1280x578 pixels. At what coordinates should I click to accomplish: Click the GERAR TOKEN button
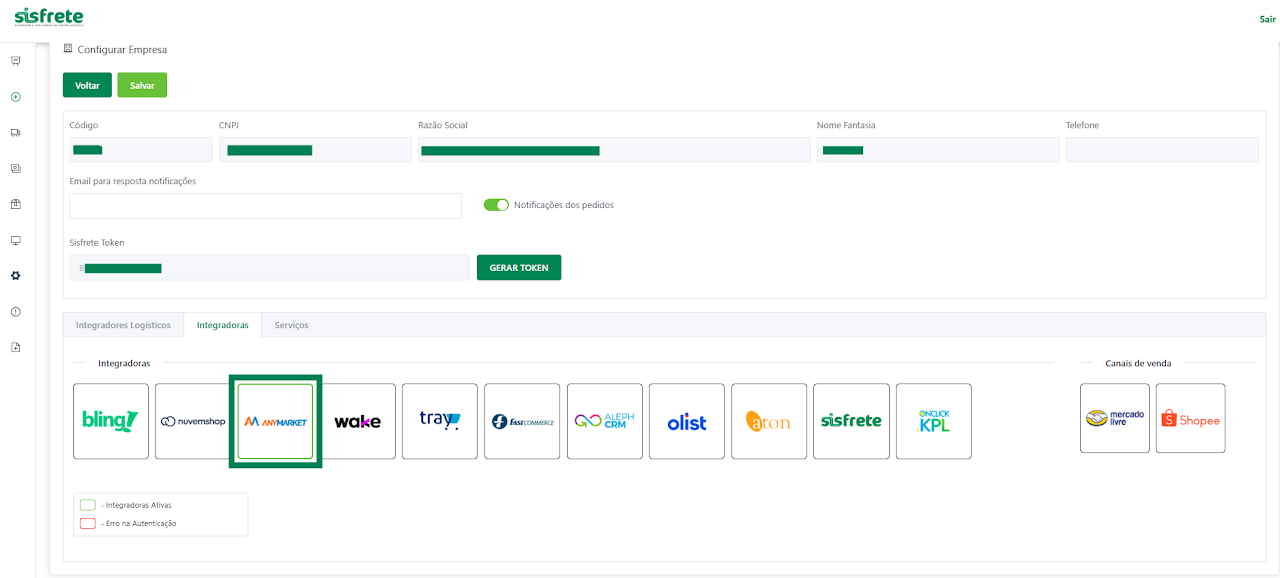[x=519, y=267]
